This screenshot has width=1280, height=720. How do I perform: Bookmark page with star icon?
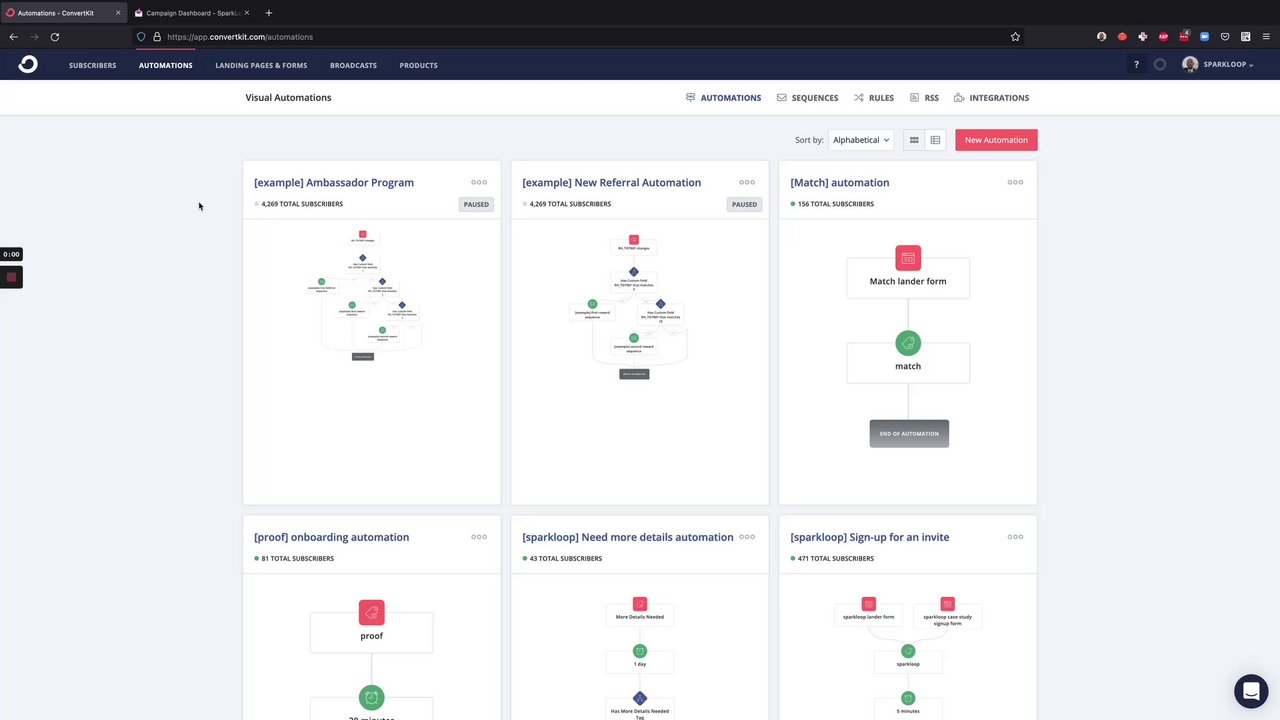pos(1015,37)
